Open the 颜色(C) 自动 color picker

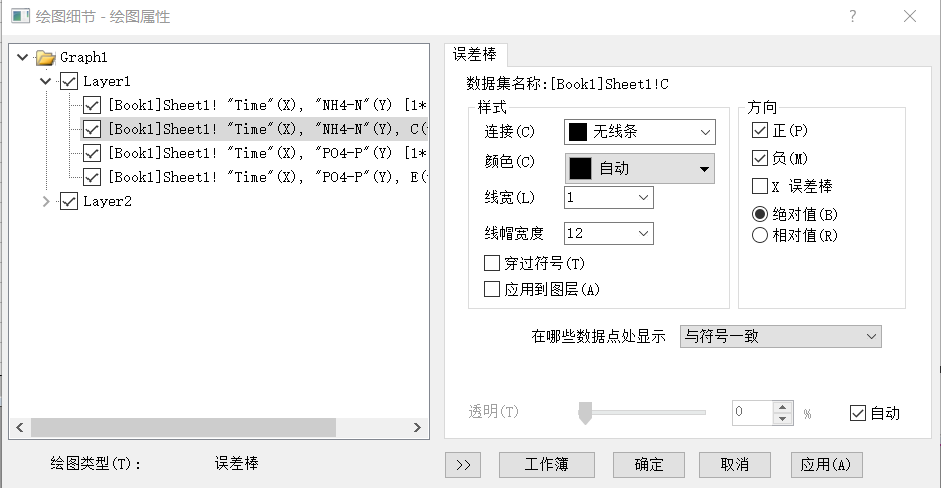640,169
